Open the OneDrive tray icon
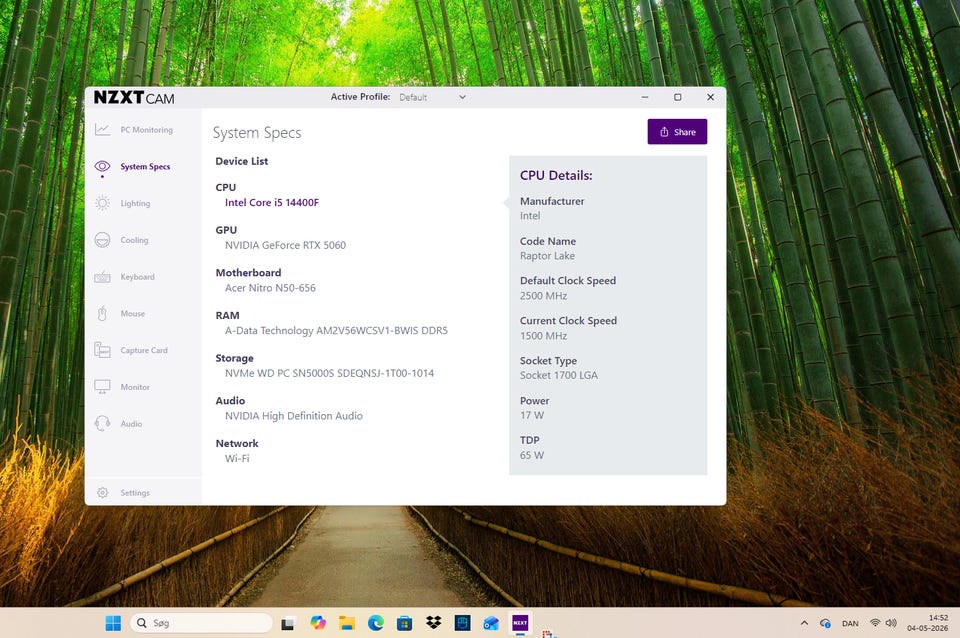960x638 pixels. [825, 623]
